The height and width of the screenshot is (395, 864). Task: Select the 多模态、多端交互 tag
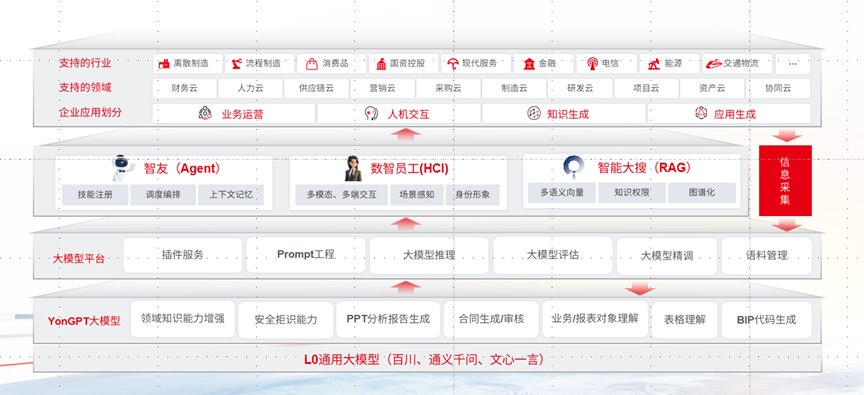tap(342, 194)
